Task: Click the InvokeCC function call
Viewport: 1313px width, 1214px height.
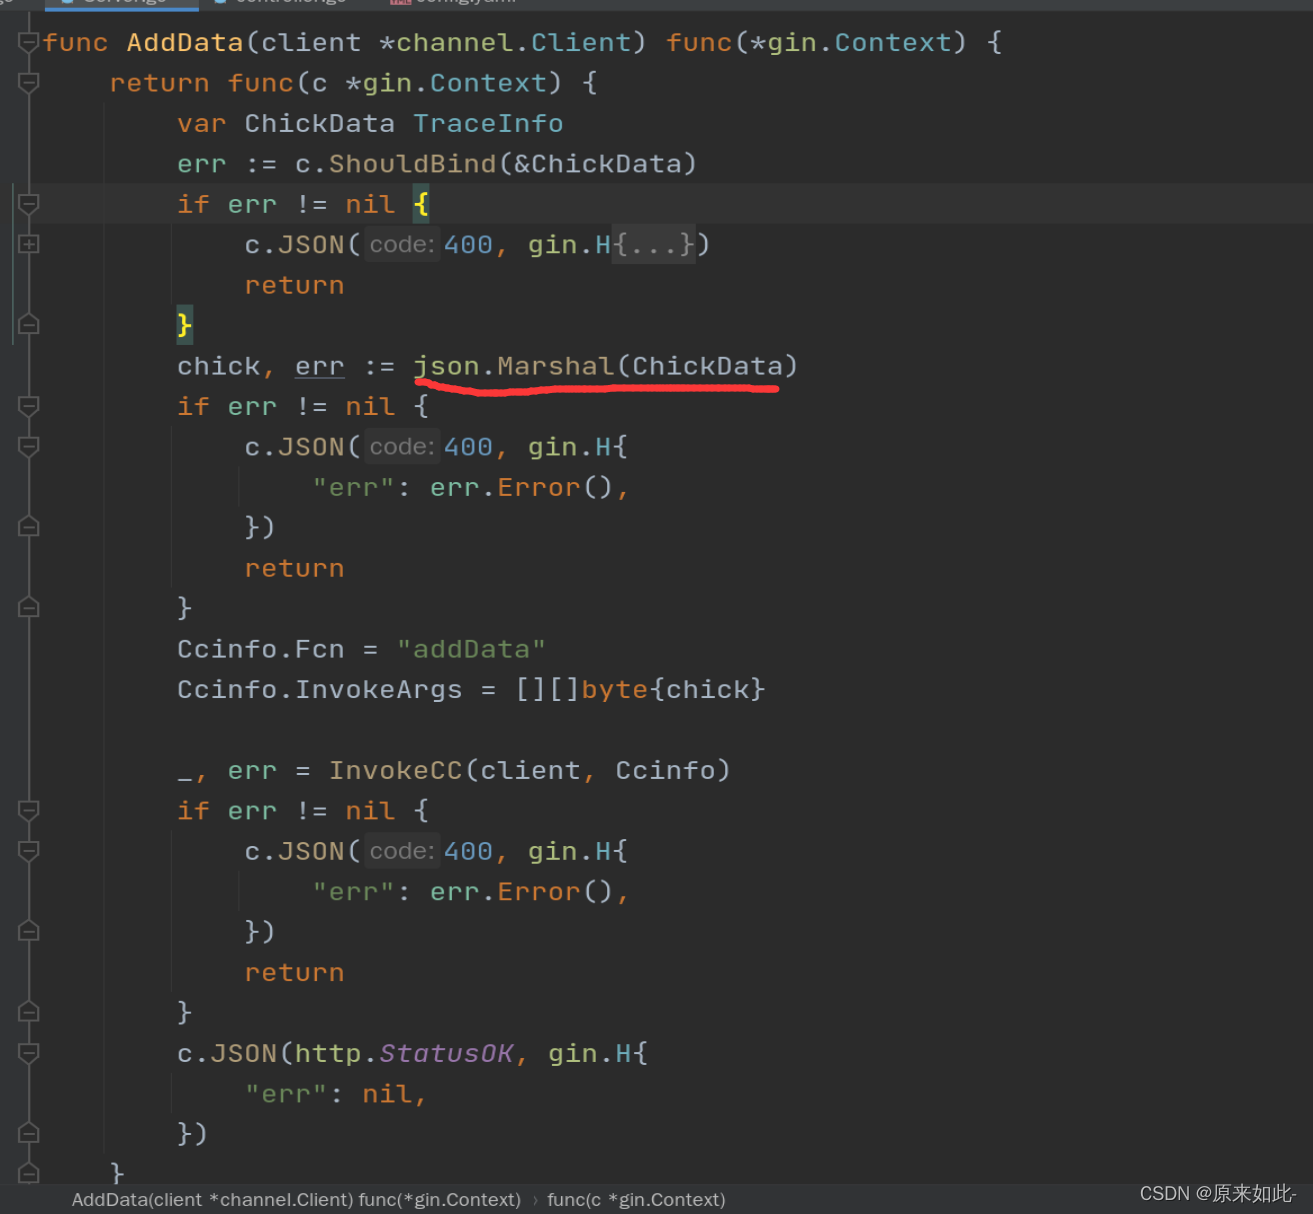Action: [x=396, y=770]
